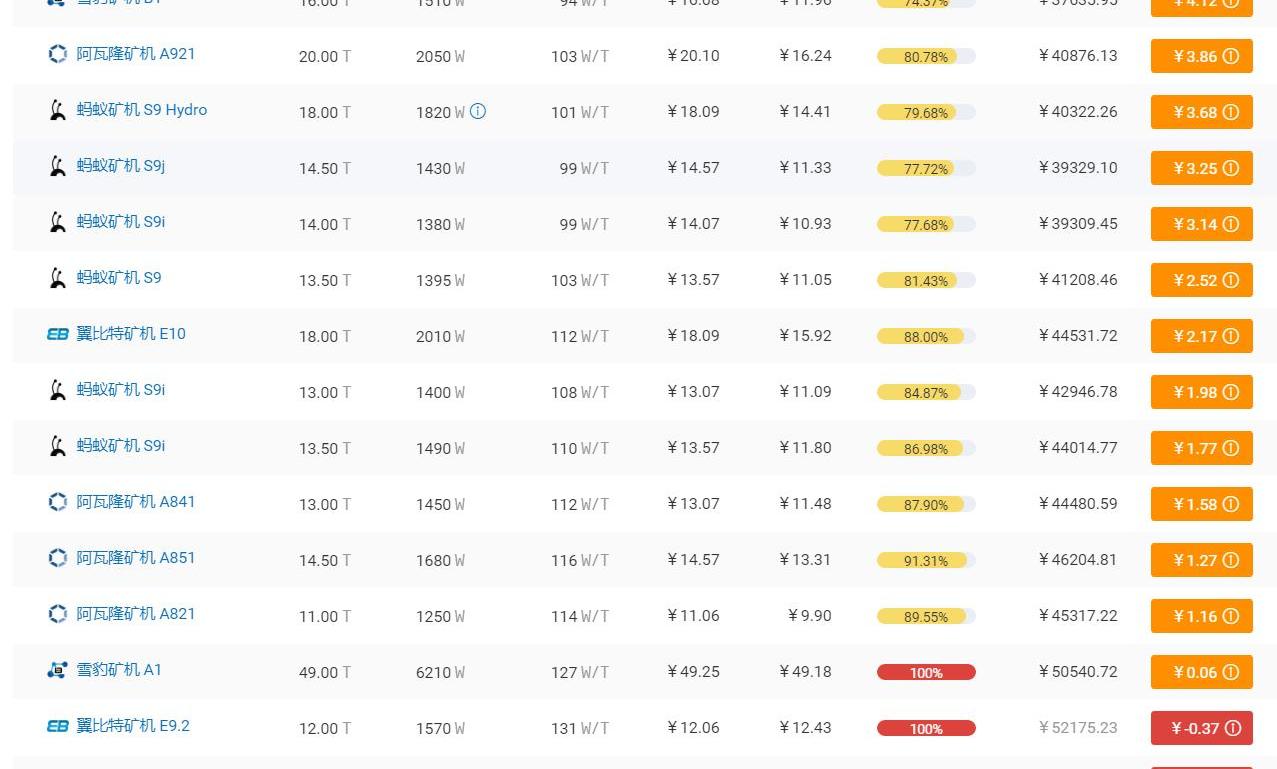This screenshot has width=1277, height=769.
Task: Click the 91.31% electricity ratio bar
Action: (x=926, y=561)
